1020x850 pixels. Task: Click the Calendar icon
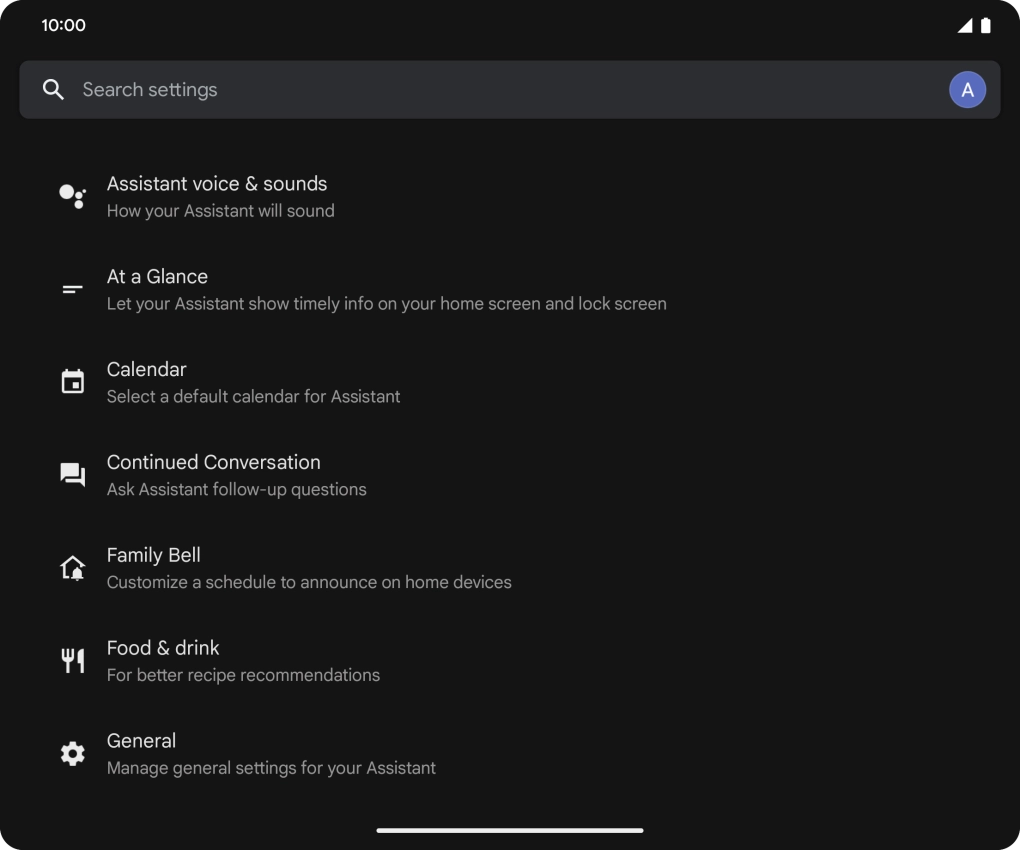[x=72, y=382]
